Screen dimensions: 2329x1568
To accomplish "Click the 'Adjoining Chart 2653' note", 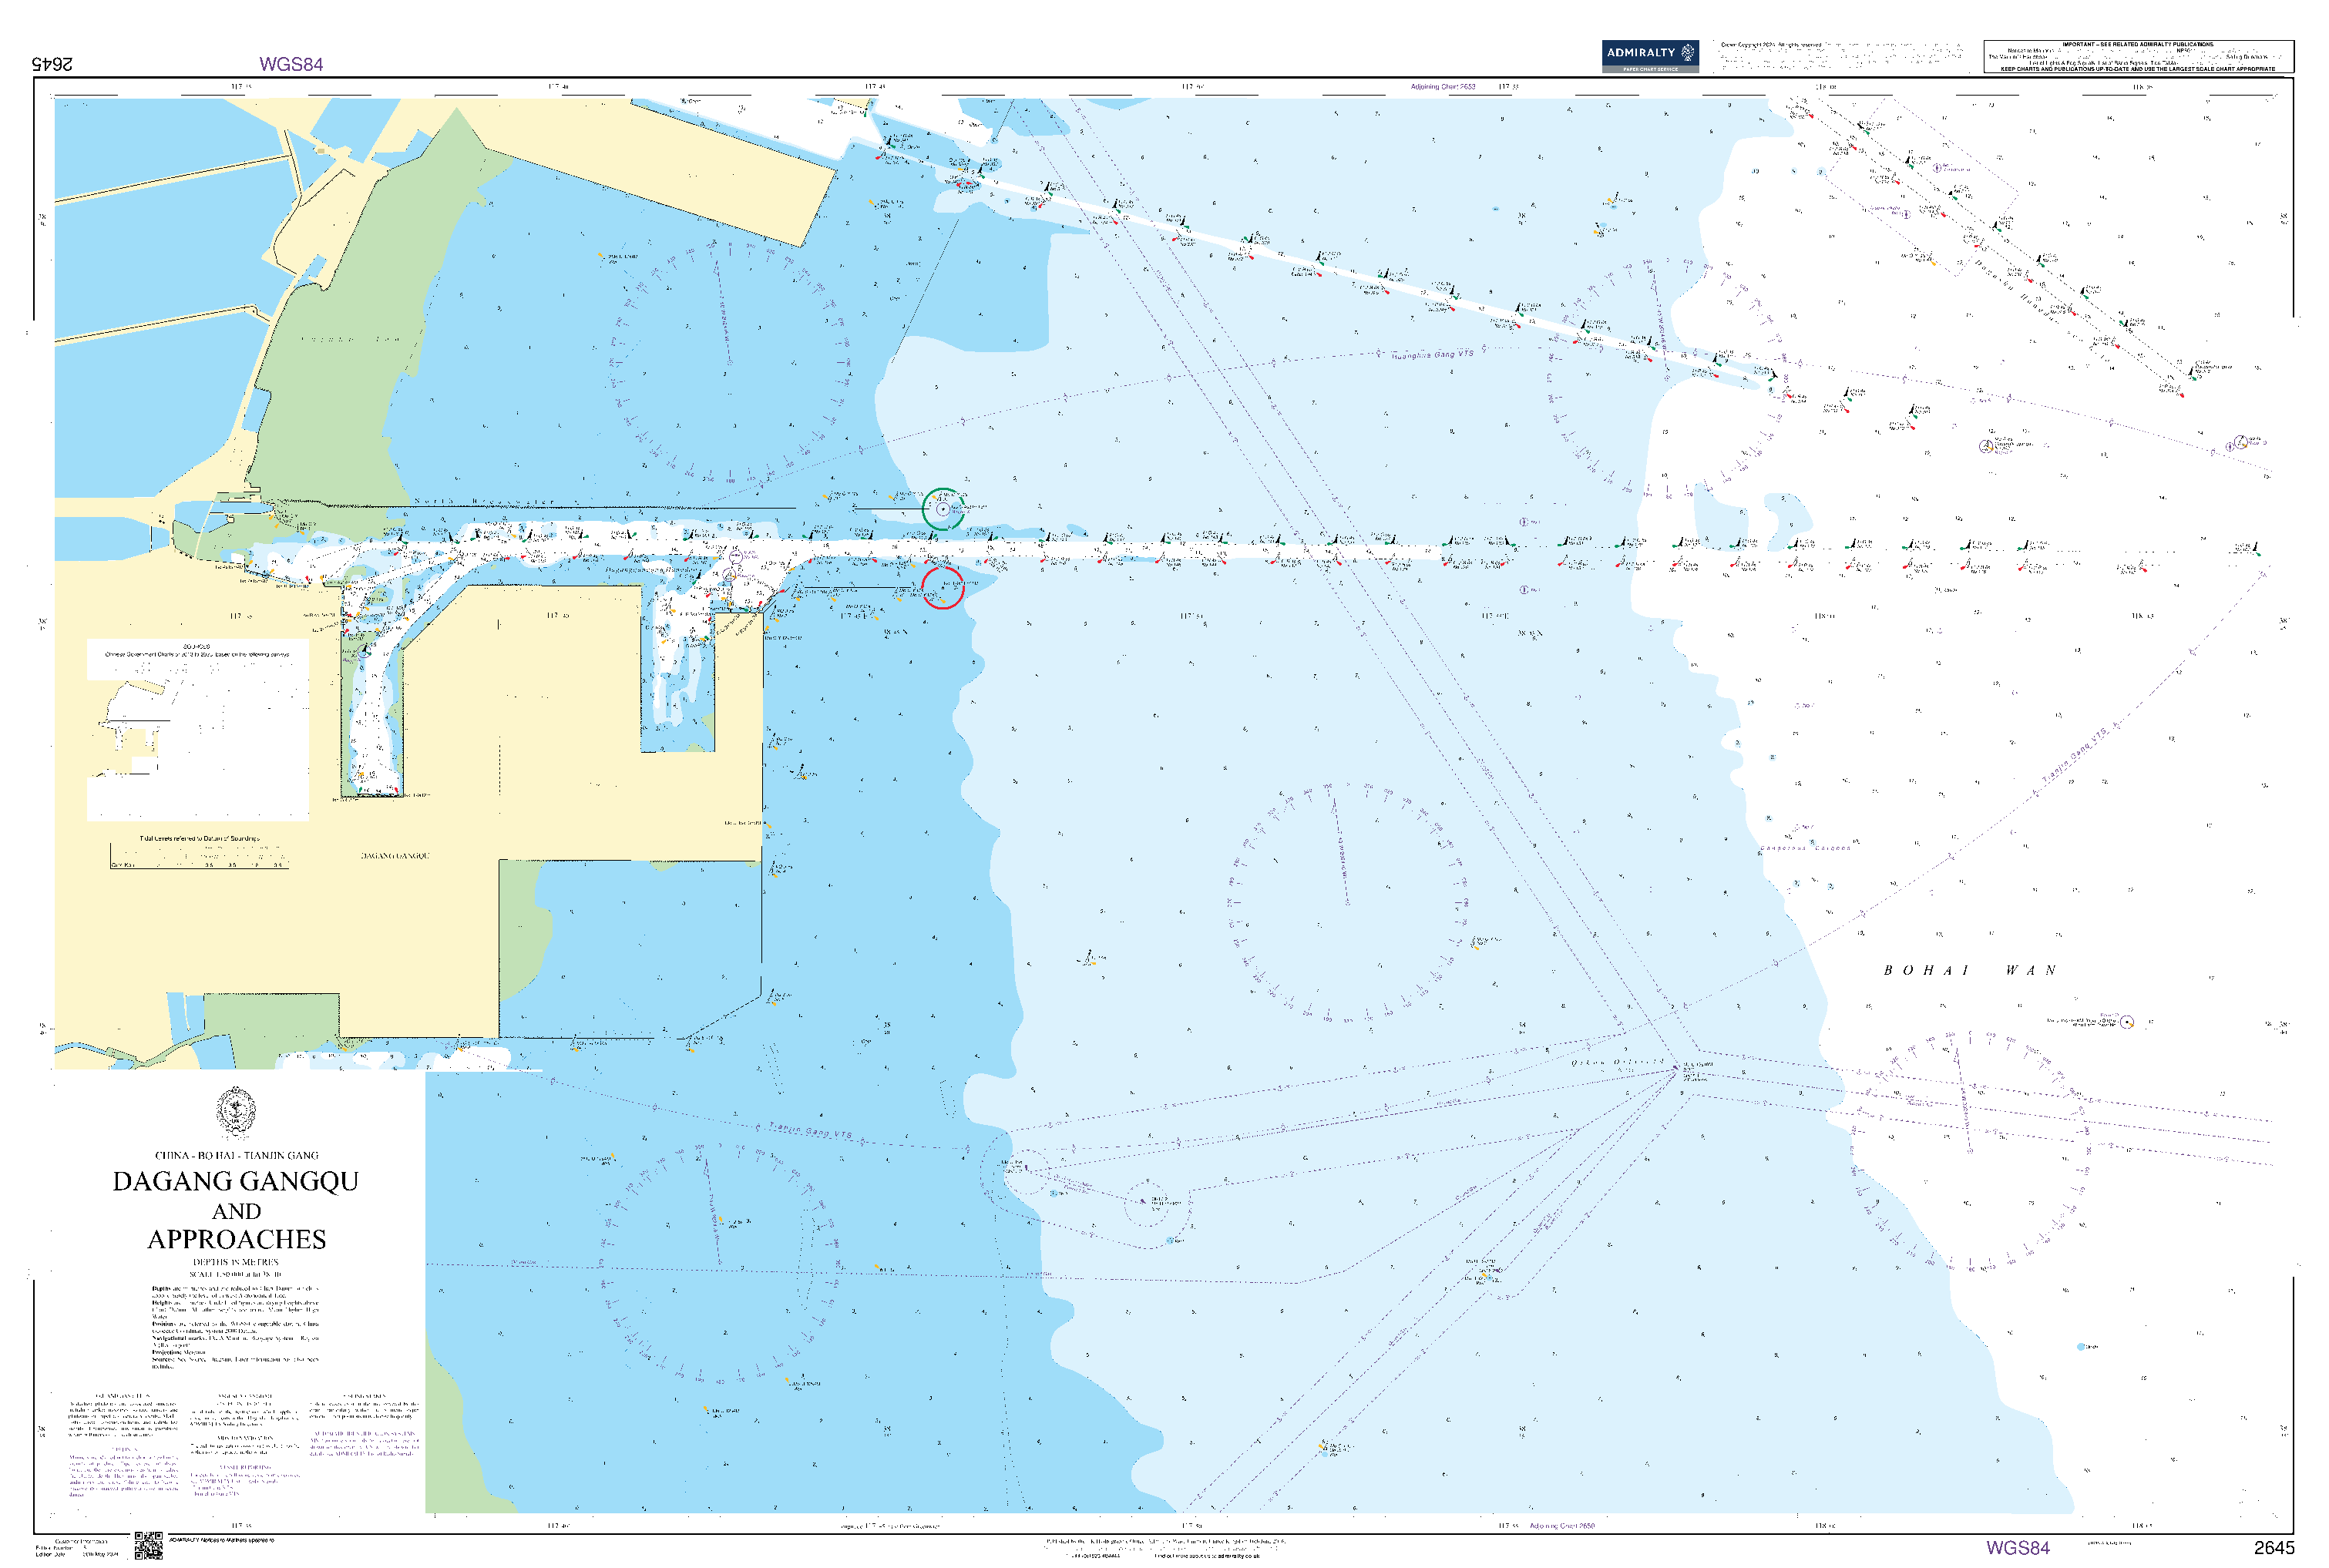I will [1443, 87].
